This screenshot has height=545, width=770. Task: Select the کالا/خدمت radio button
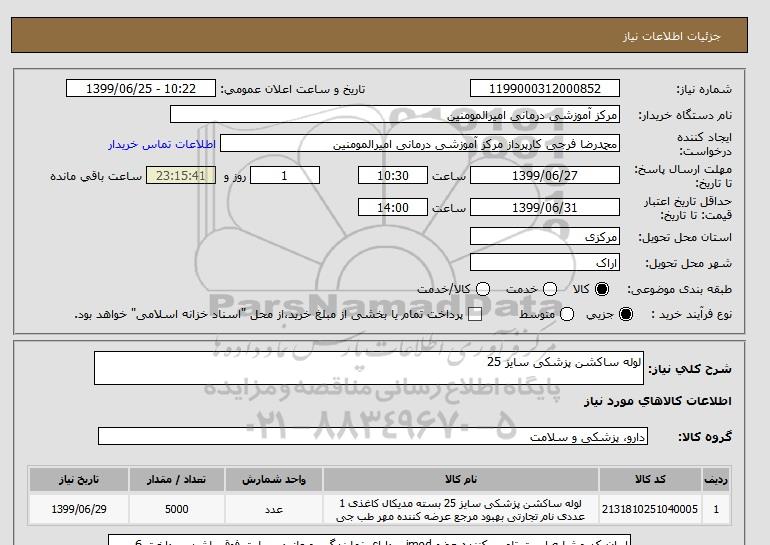pyautogui.click(x=483, y=289)
